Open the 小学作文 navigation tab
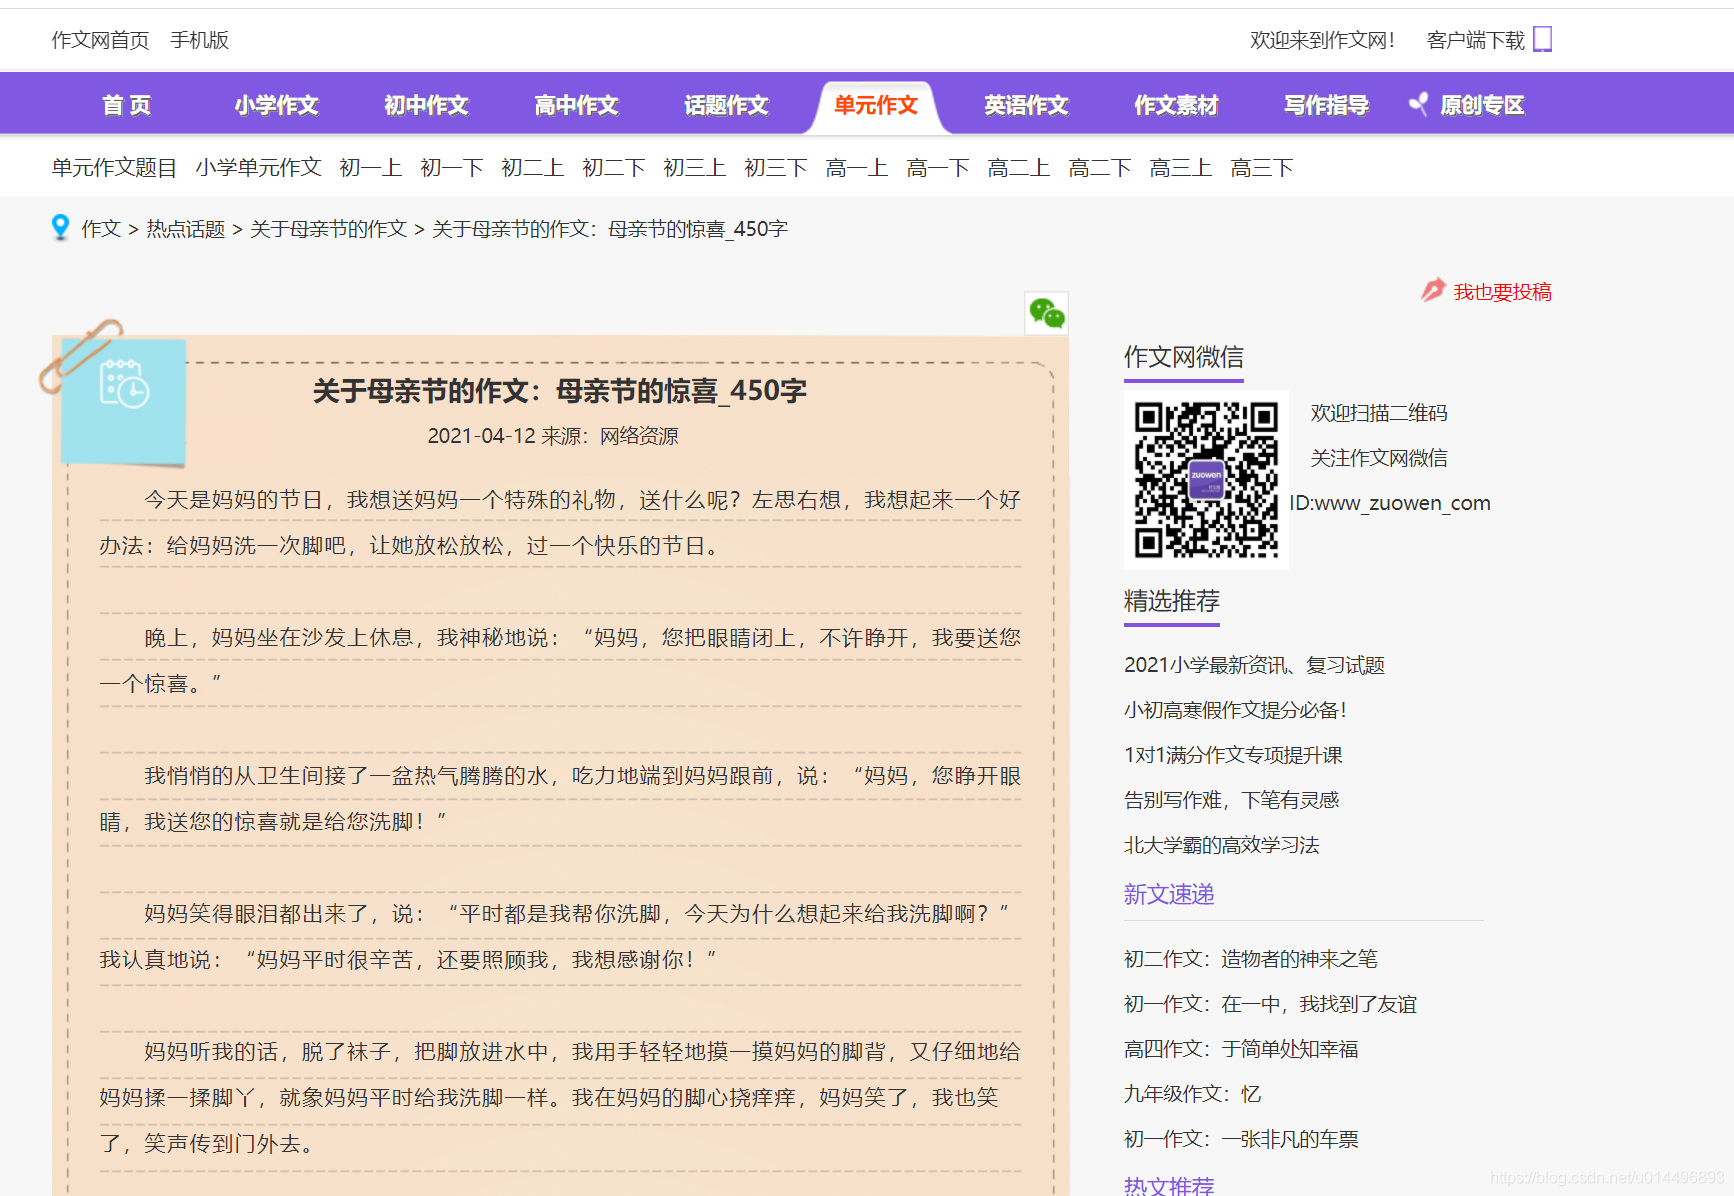The image size is (1734, 1196). [276, 105]
